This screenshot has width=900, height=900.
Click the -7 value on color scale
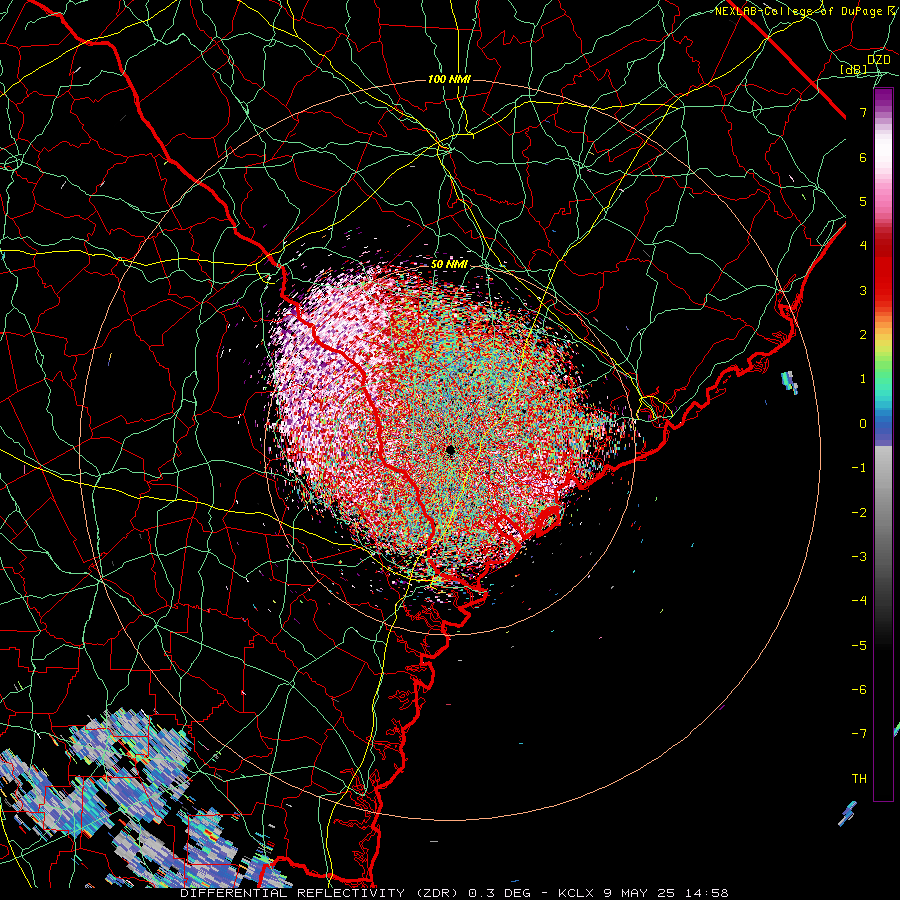[859, 734]
